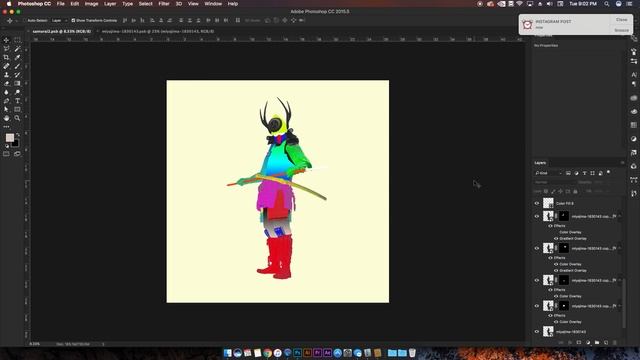Select the Gradient tool

point(17,83)
